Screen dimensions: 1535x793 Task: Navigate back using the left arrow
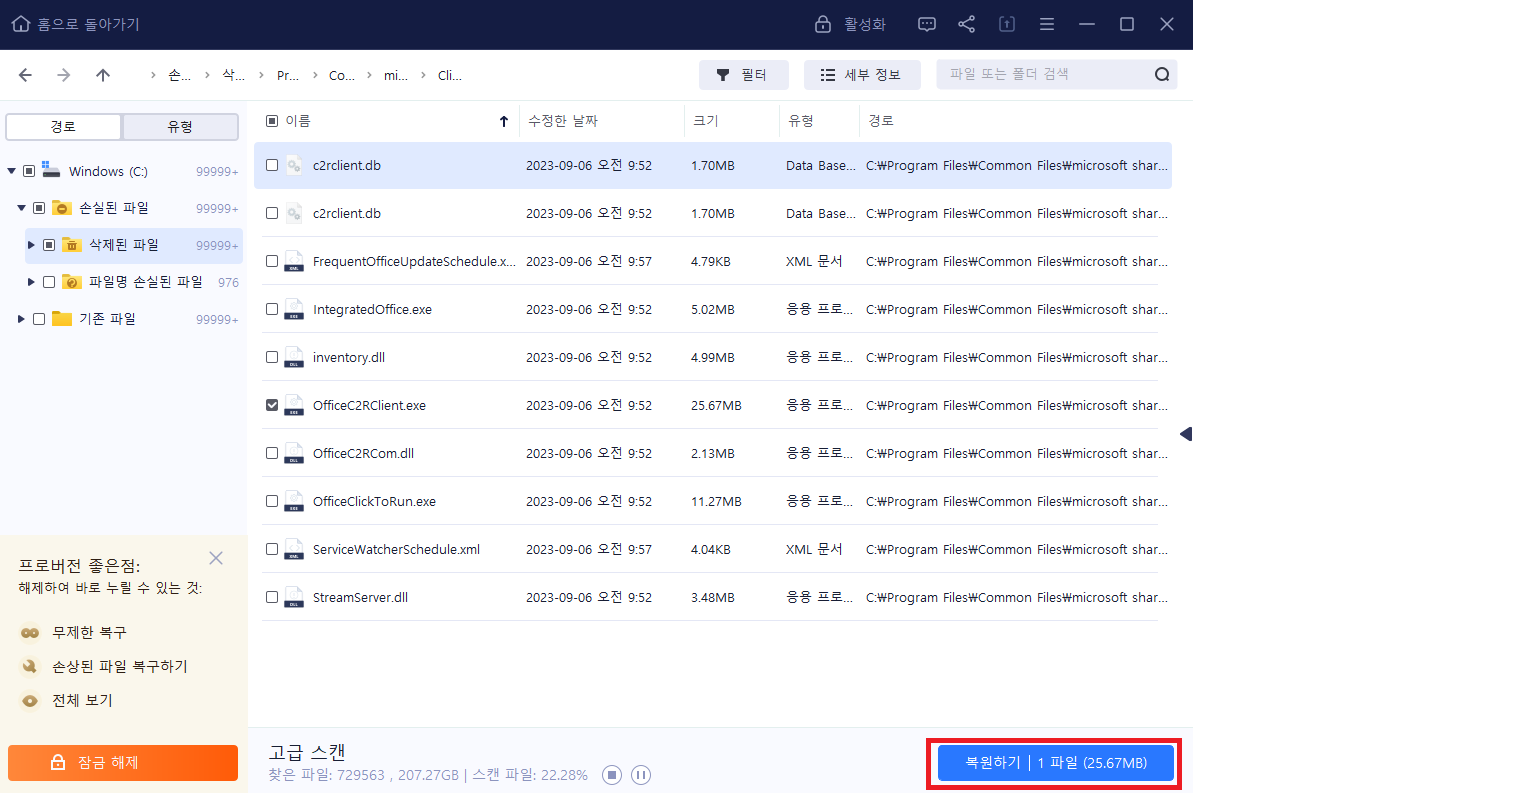pyautogui.click(x=25, y=74)
